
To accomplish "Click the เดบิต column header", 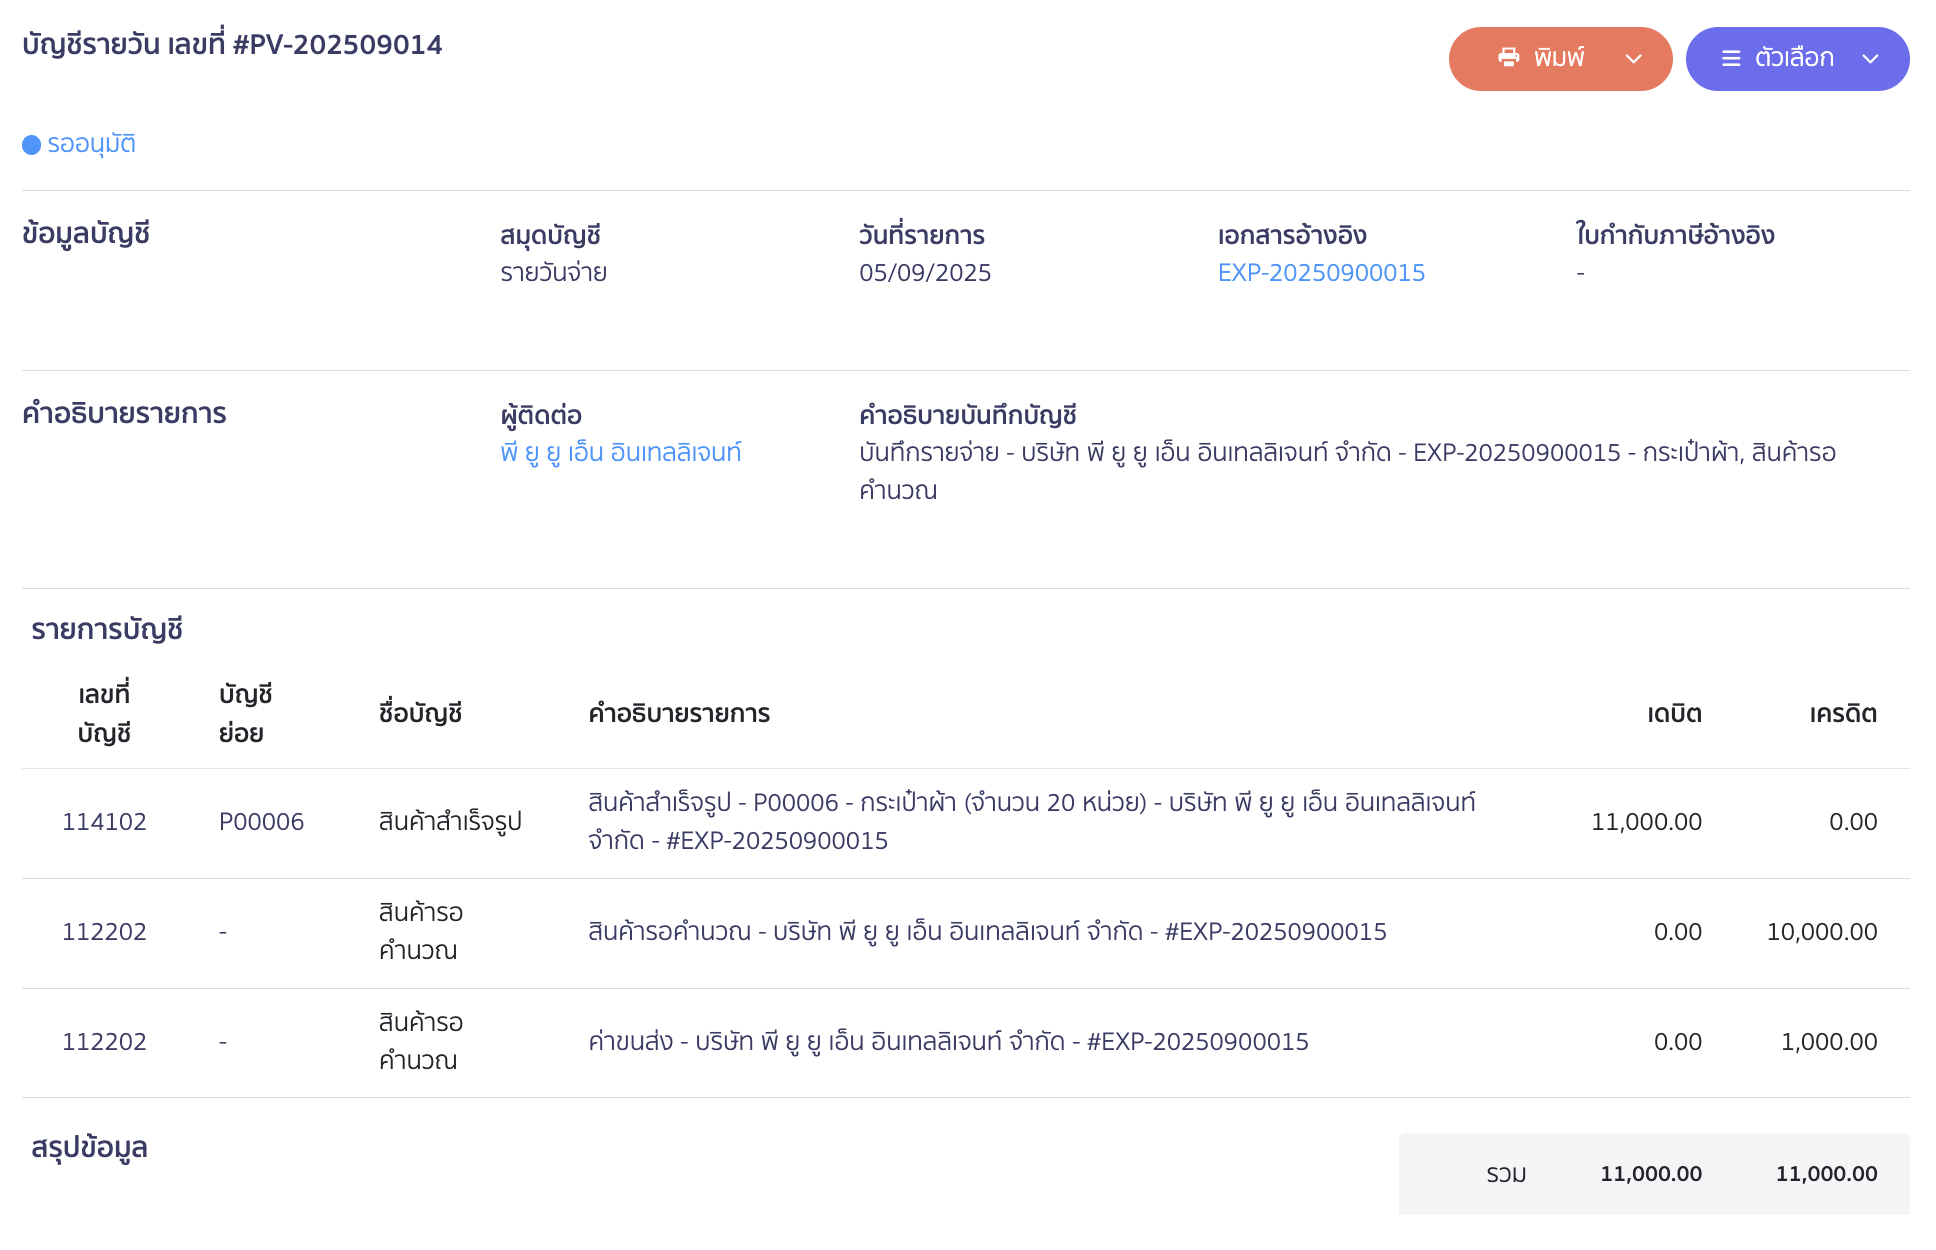I will [1675, 714].
